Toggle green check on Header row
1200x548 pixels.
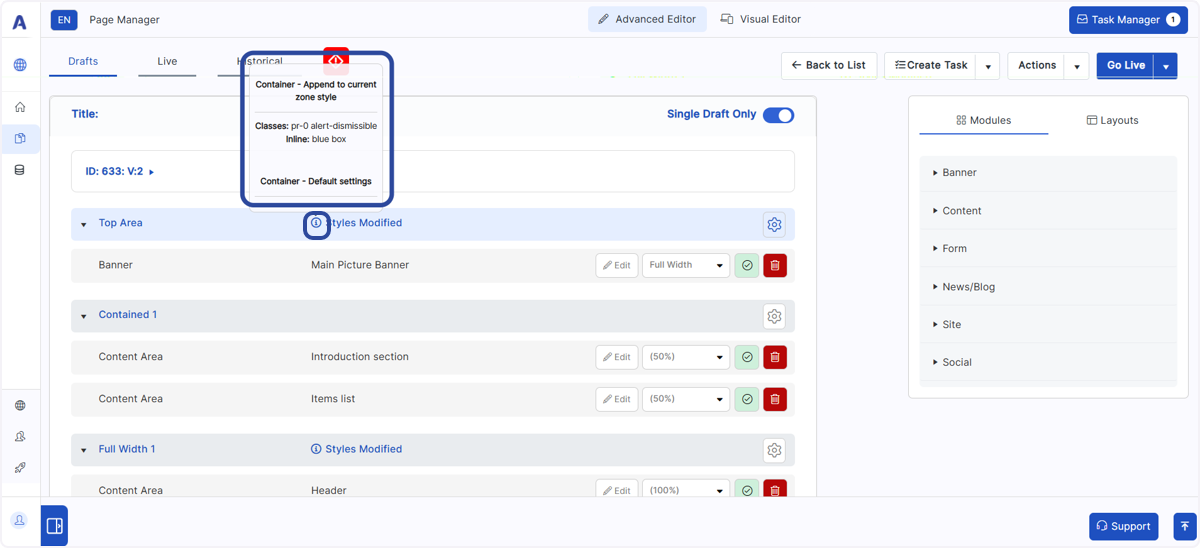[747, 489]
